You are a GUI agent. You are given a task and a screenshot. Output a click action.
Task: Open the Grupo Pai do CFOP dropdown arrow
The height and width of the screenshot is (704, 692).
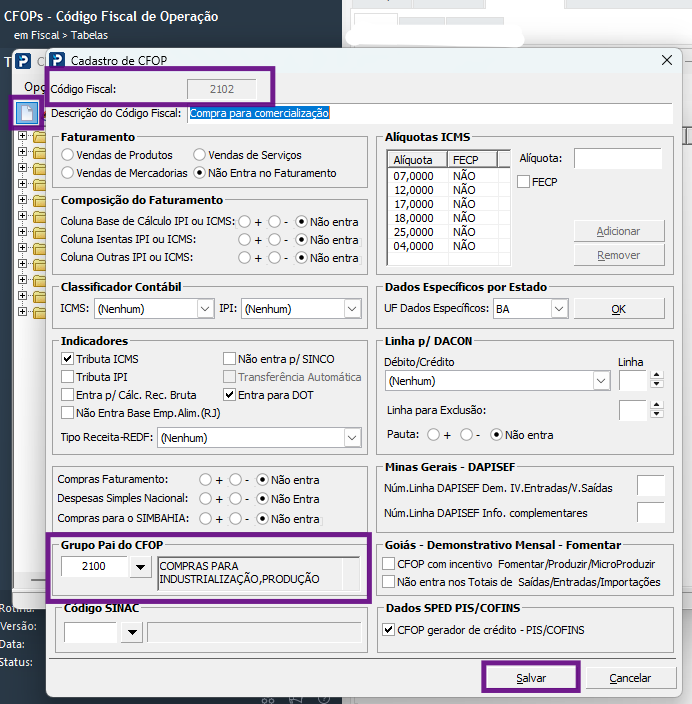pos(140,567)
